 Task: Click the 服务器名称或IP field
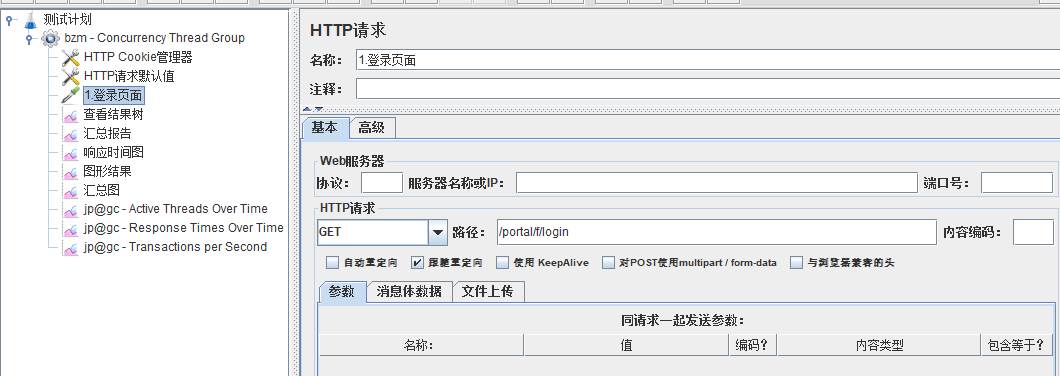point(717,183)
